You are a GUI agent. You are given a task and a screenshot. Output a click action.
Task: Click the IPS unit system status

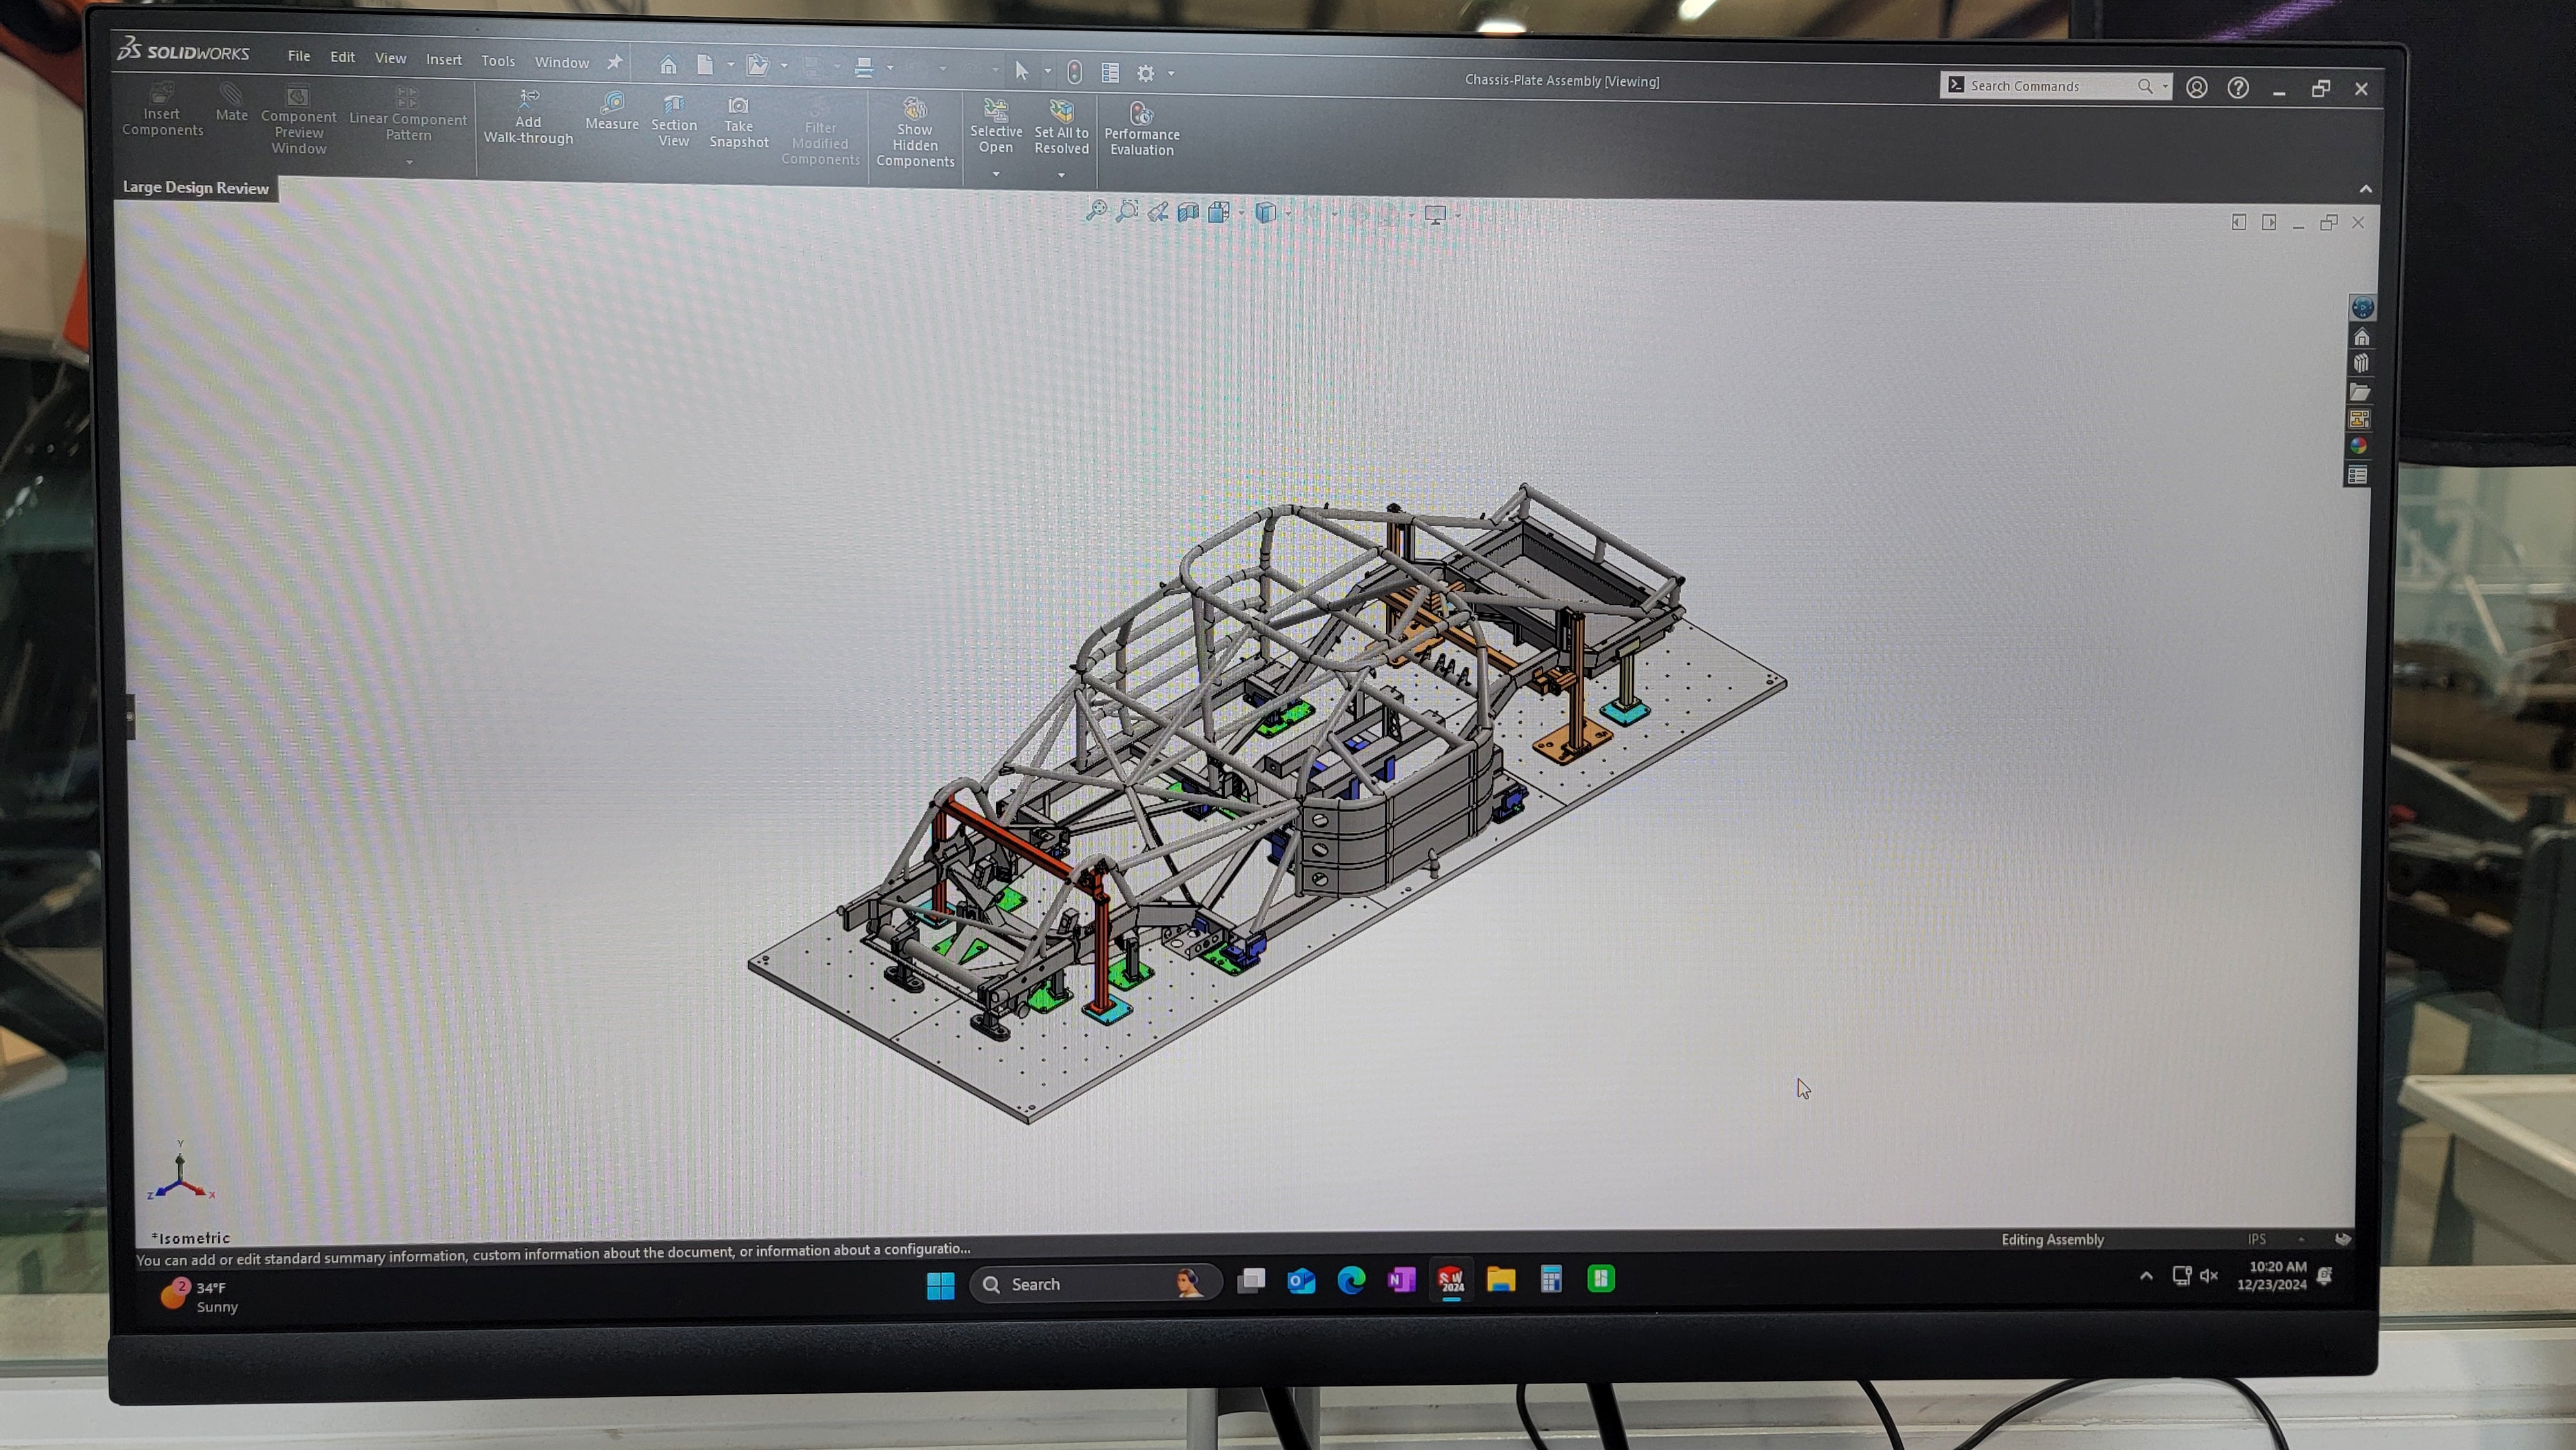tap(2256, 1239)
